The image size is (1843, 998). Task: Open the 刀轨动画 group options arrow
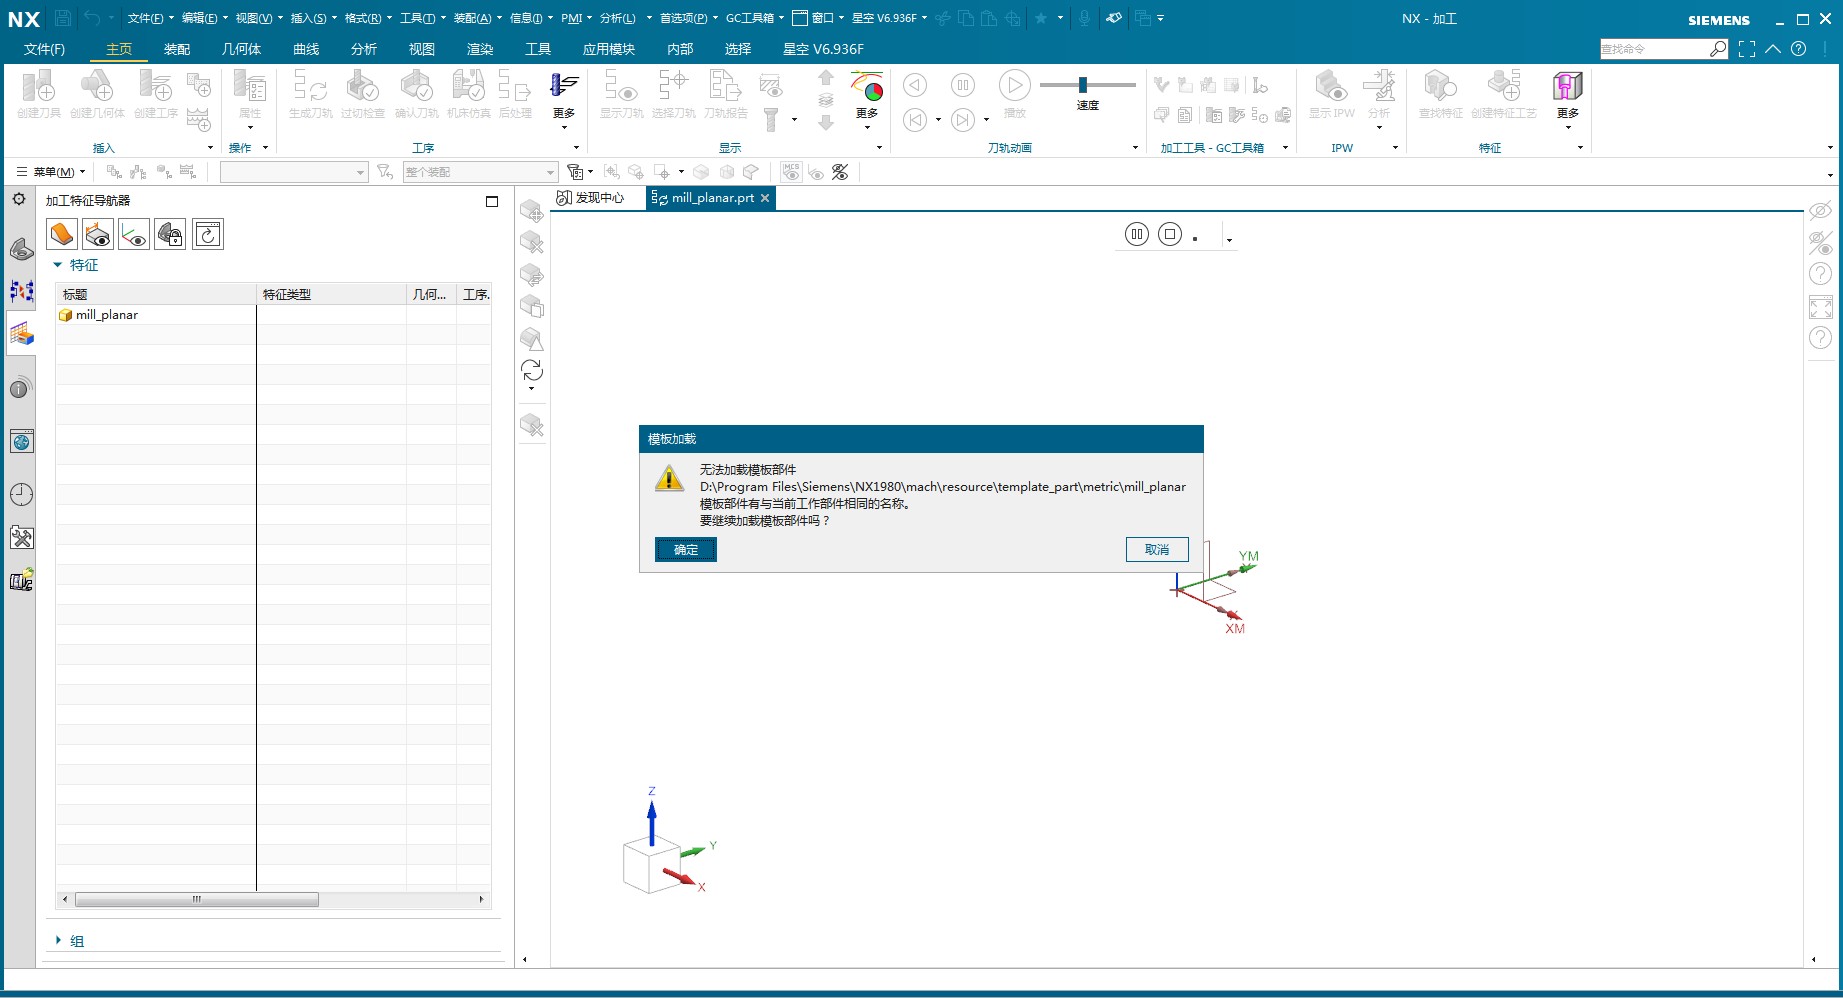(x=1135, y=148)
